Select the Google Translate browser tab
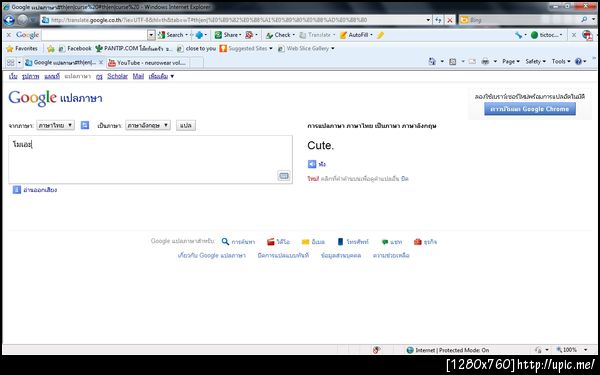This screenshot has height=375, width=600. [64, 62]
